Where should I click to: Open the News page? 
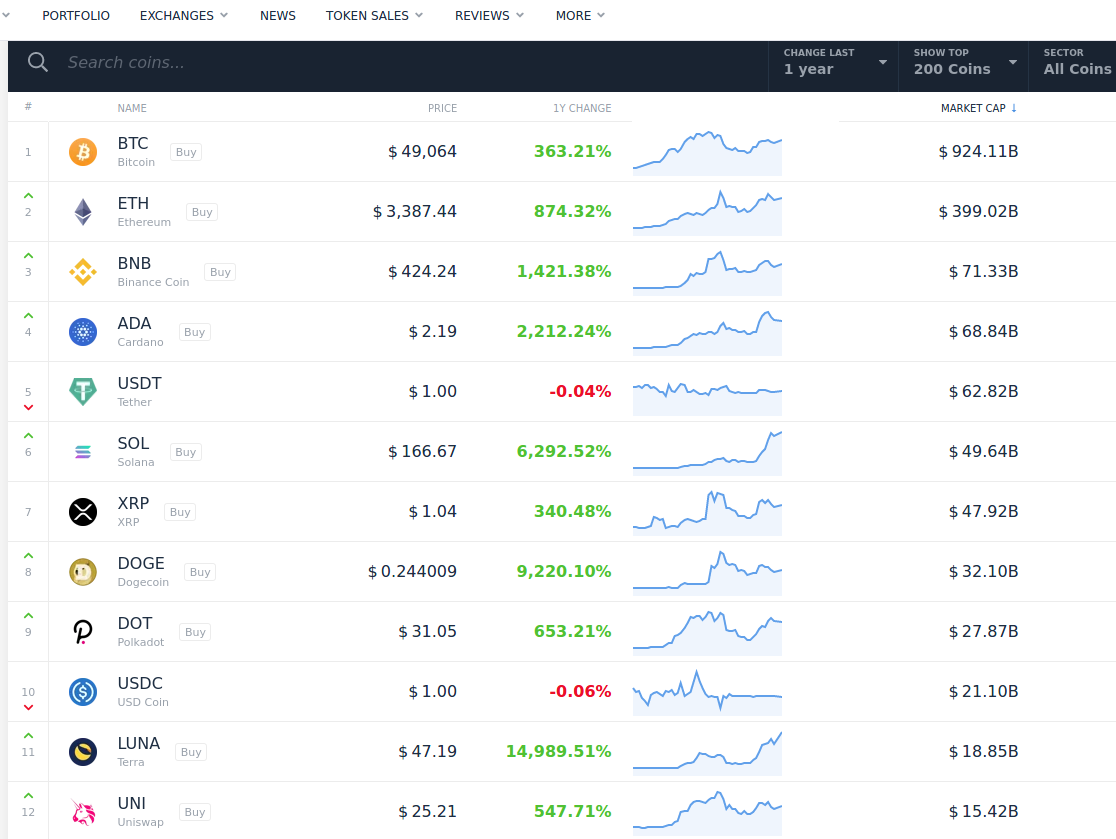[278, 16]
